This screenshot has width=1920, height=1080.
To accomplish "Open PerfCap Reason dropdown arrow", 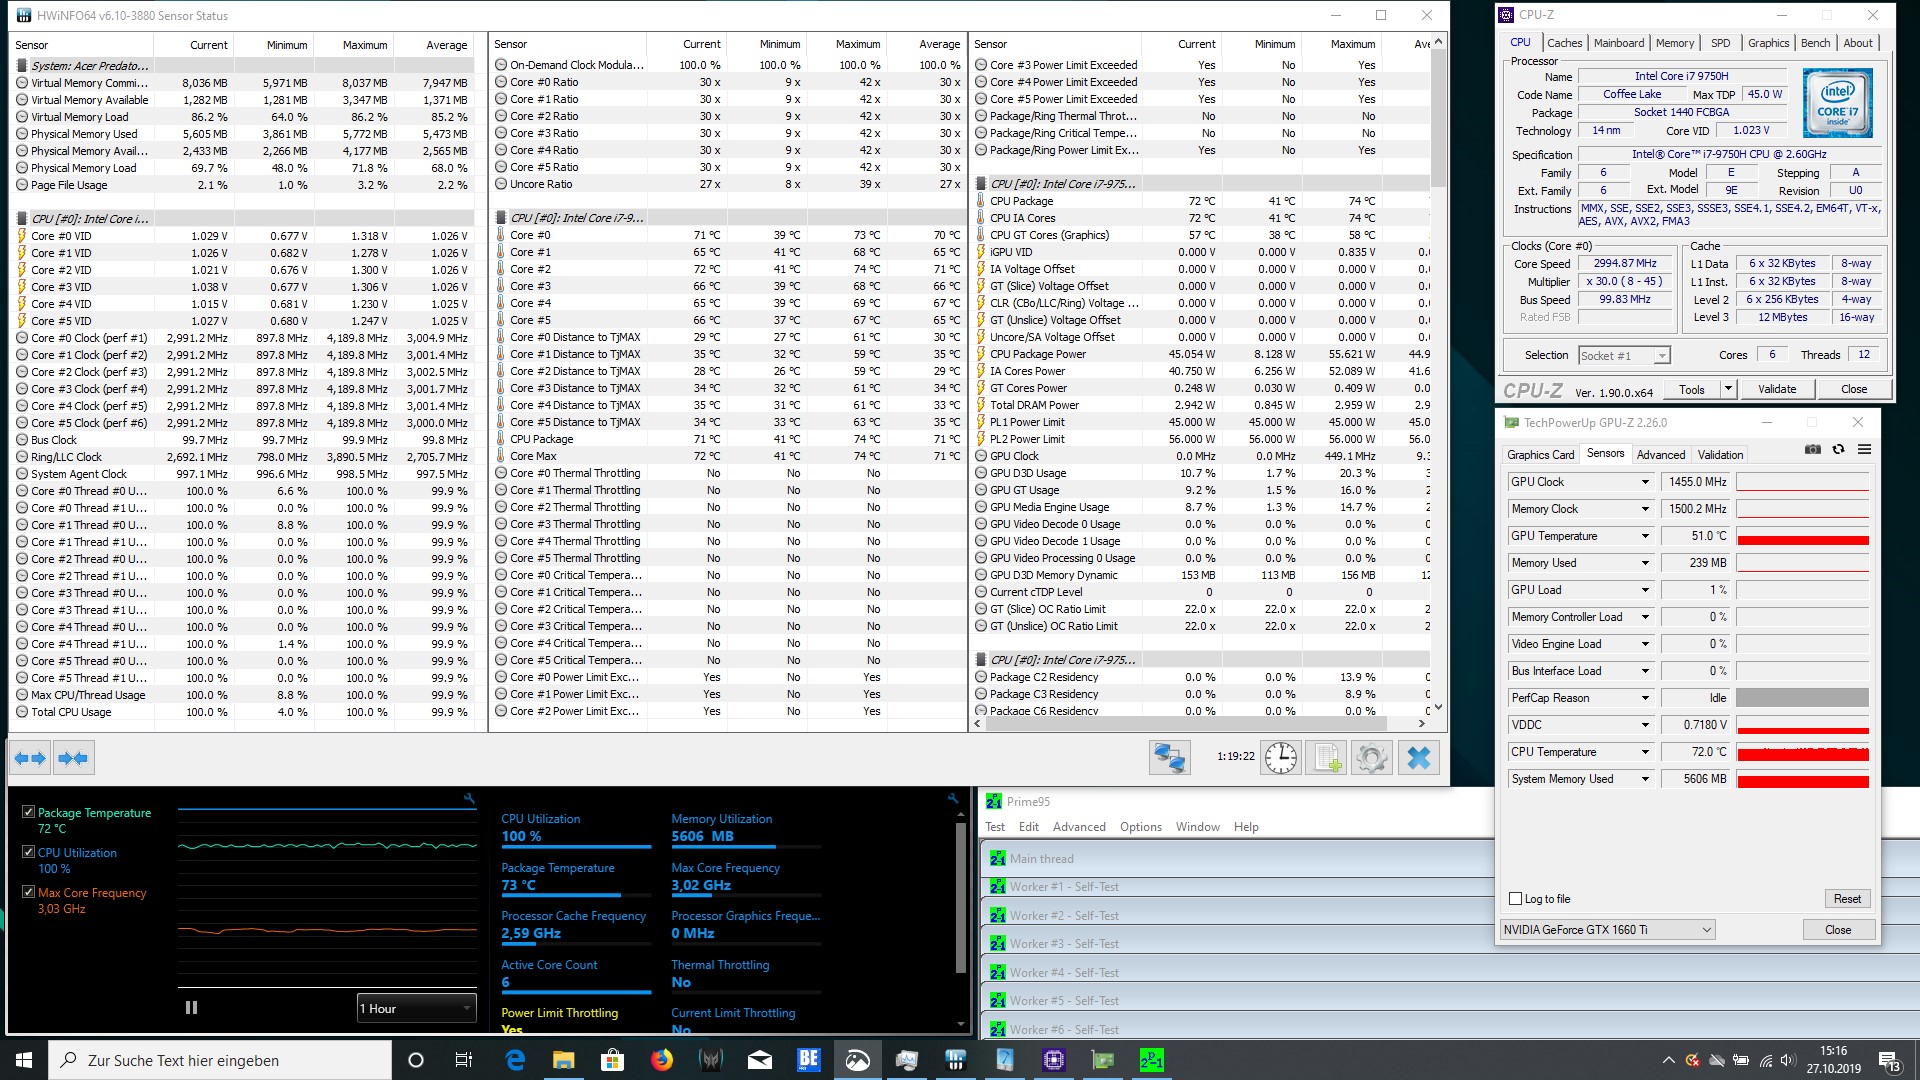I will click(1644, 698).
